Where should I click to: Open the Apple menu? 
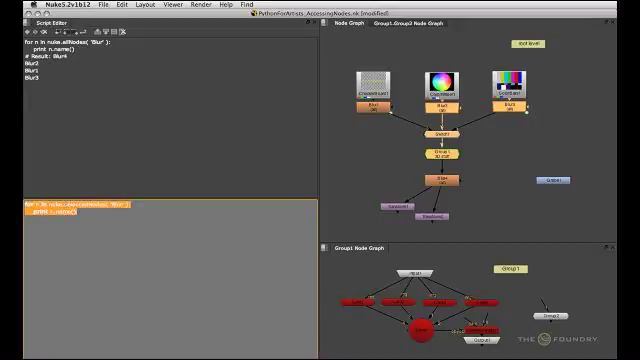[x=34, y=4]
